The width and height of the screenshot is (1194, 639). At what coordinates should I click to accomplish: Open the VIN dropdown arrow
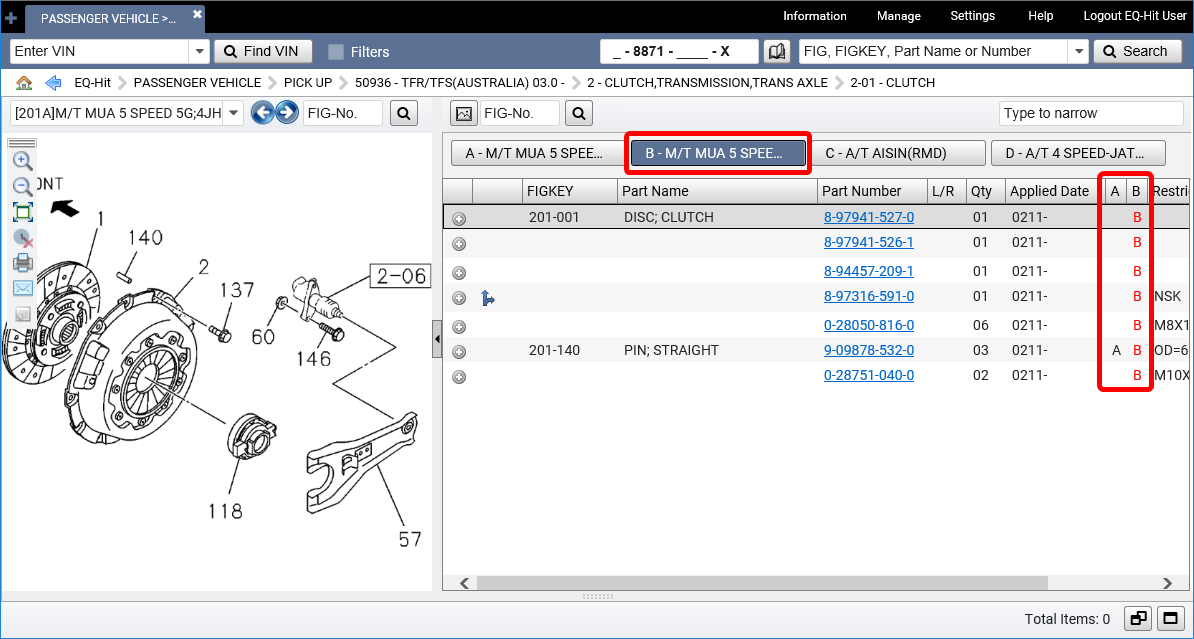click(199, 51)
